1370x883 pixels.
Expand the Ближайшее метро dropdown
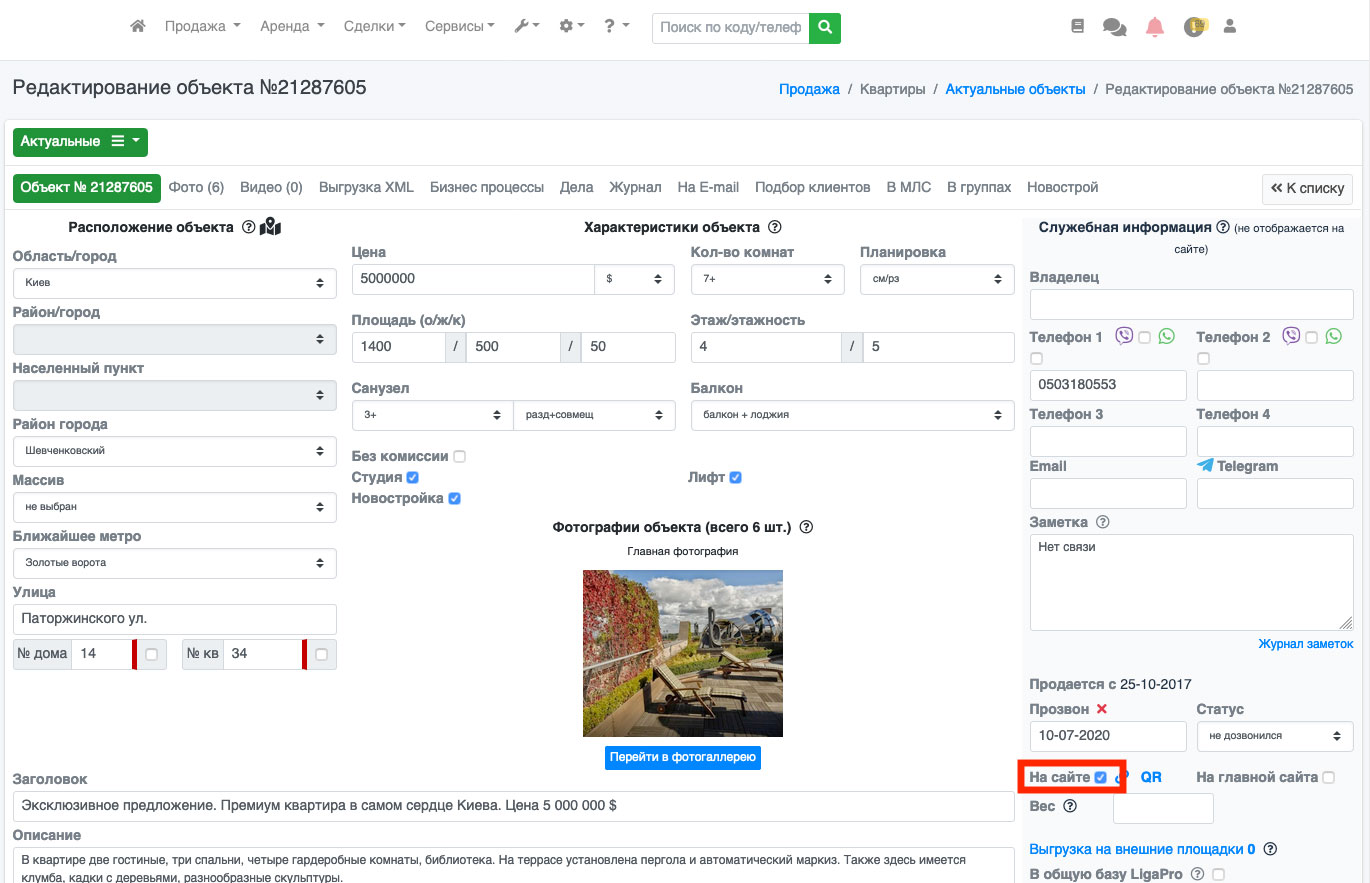[x=174, y=563]
